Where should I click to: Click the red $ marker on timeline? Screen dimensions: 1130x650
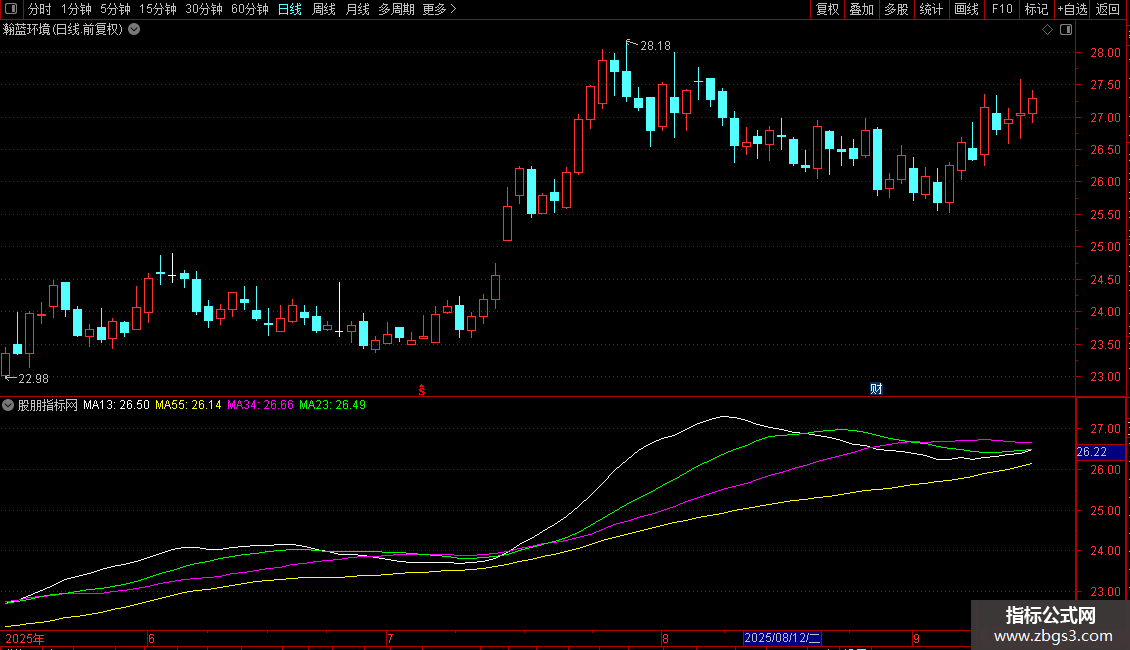click(422, 390)
